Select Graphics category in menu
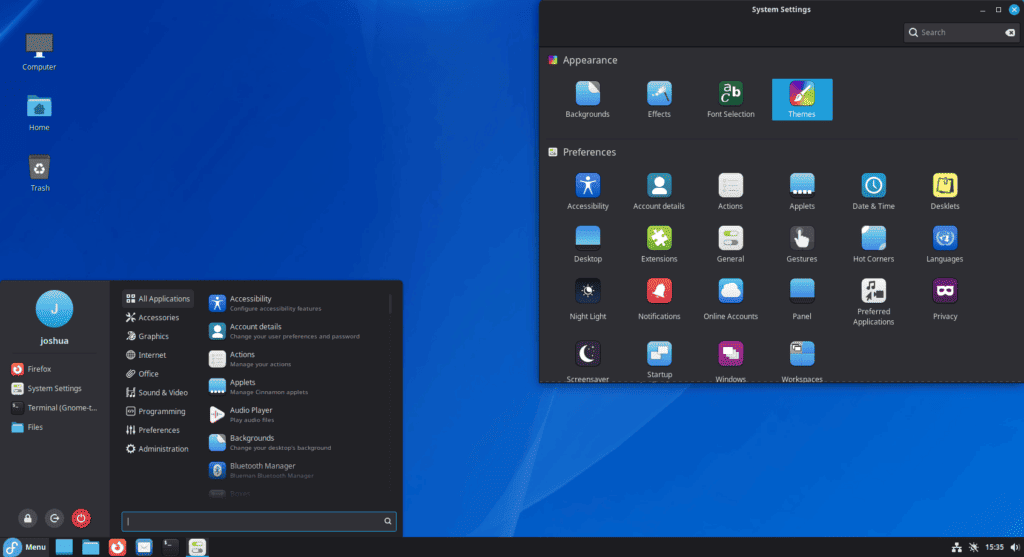This screenshot has height=557, width=1024. pyautogui.click(x=148, y=336)
